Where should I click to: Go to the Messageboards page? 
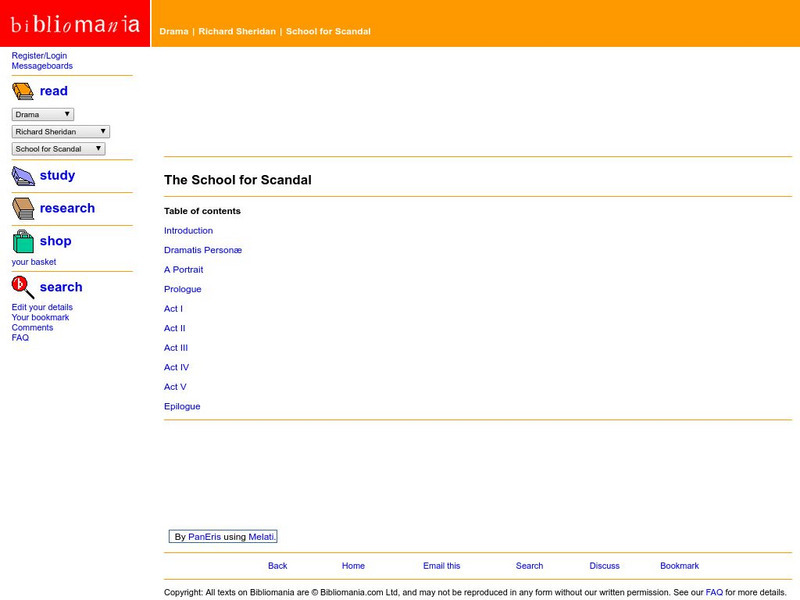tap(42, 66)
